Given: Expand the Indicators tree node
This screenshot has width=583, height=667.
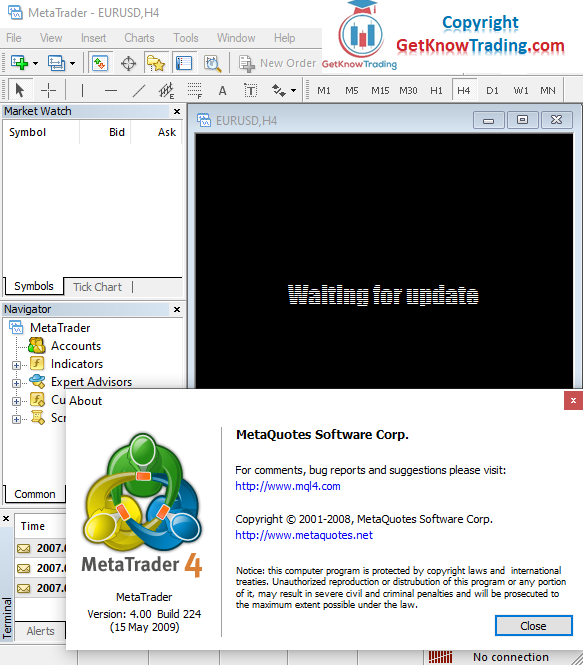Looking at the screenshot, I should click(16, 365).
